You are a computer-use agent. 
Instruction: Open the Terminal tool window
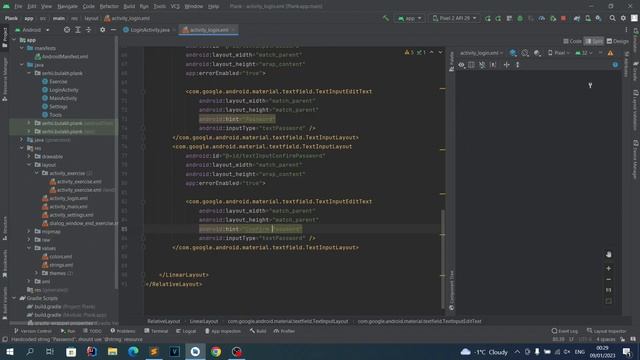(x=156, y=331)
